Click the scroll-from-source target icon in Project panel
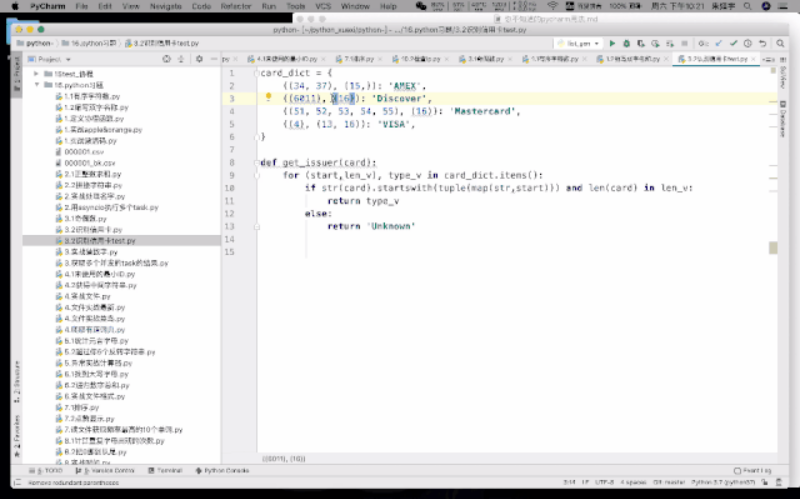This screenshot has width=800, height=499. coord(166,59)
